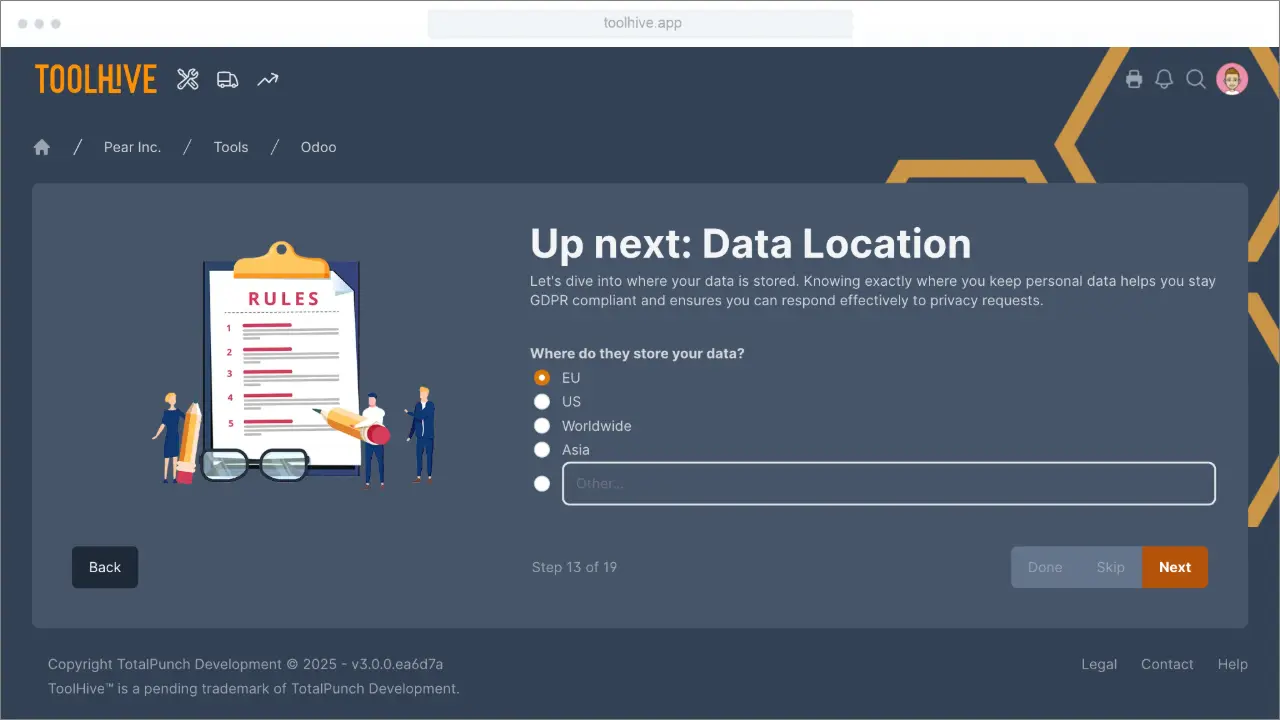Select the delivery truck icon

point(227,79)
